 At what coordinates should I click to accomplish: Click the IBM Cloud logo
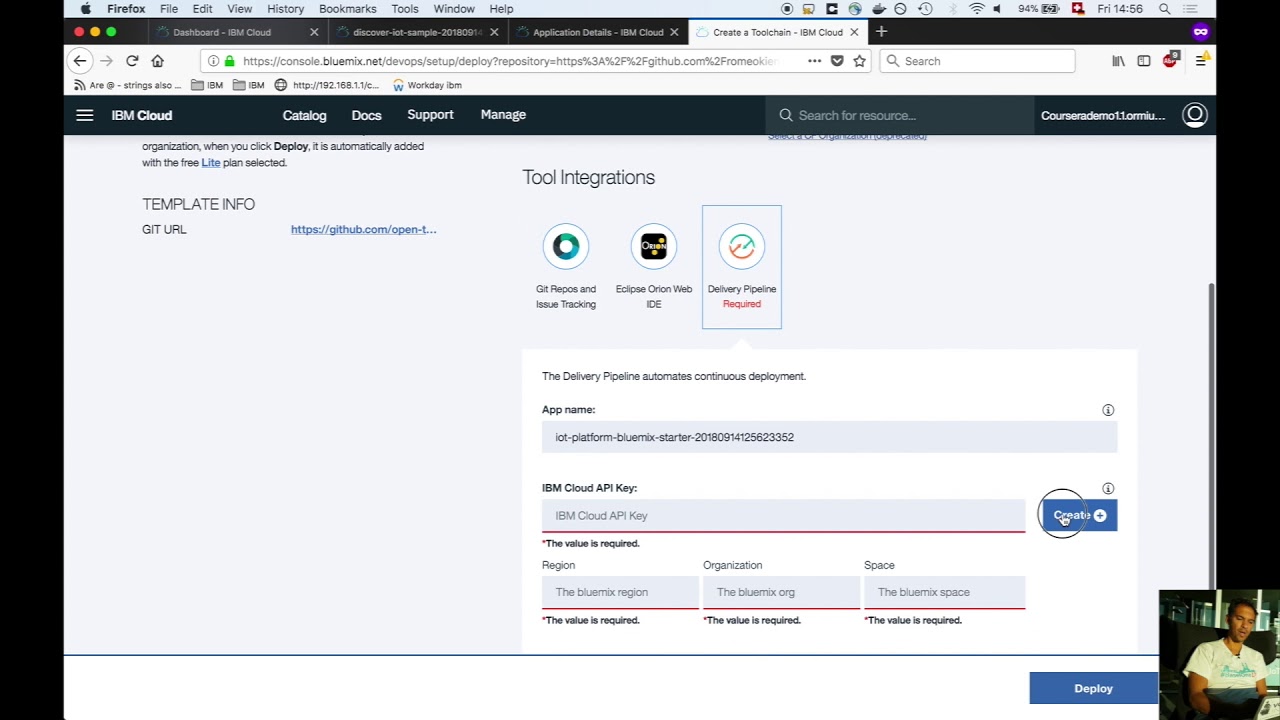point(142,115)
